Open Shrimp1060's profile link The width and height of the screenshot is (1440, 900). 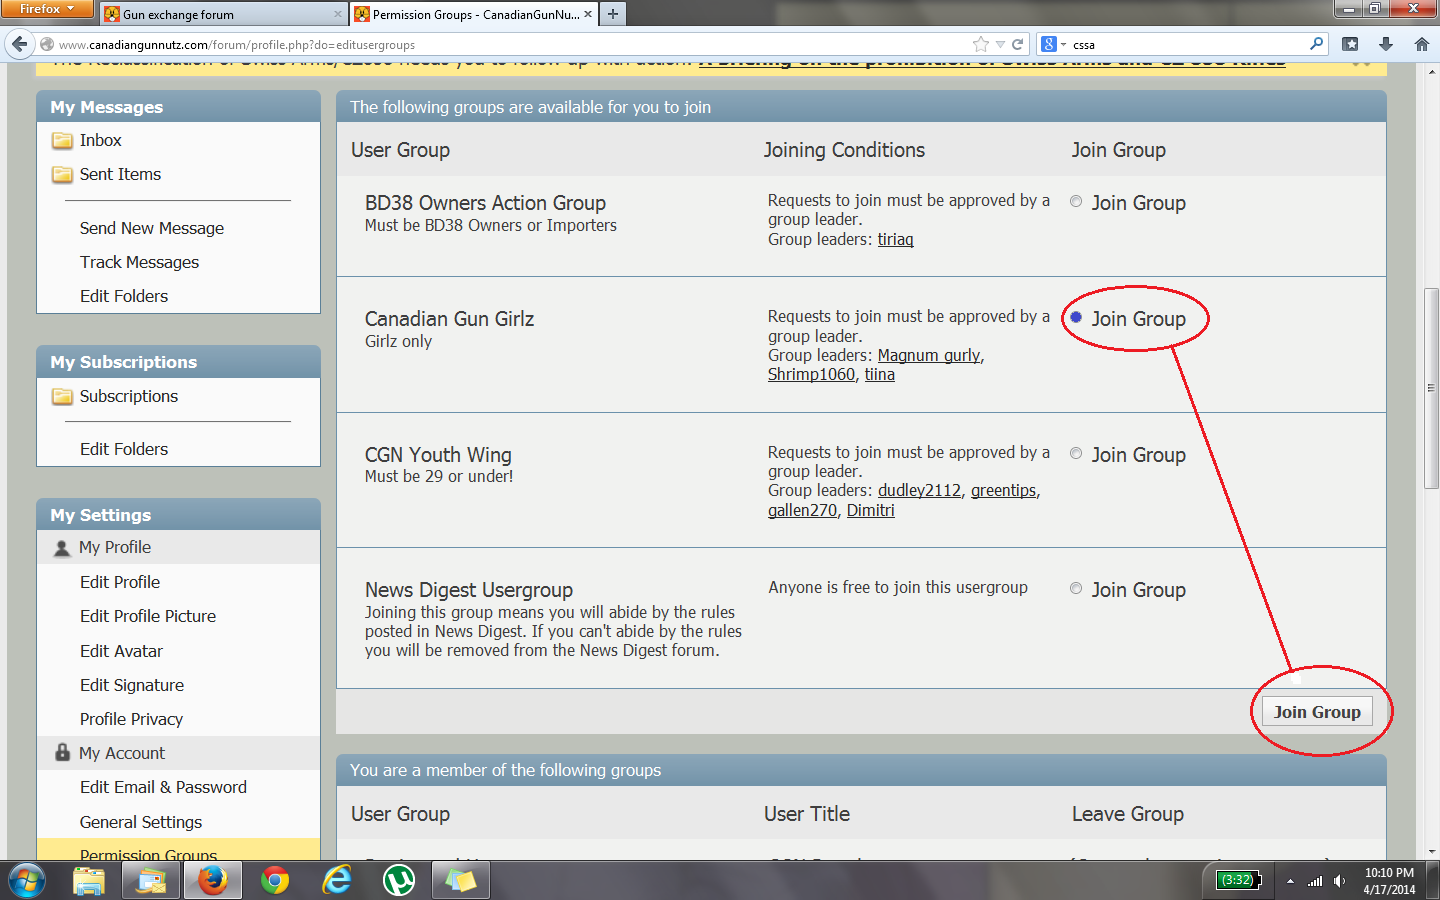tap(811, 374)
